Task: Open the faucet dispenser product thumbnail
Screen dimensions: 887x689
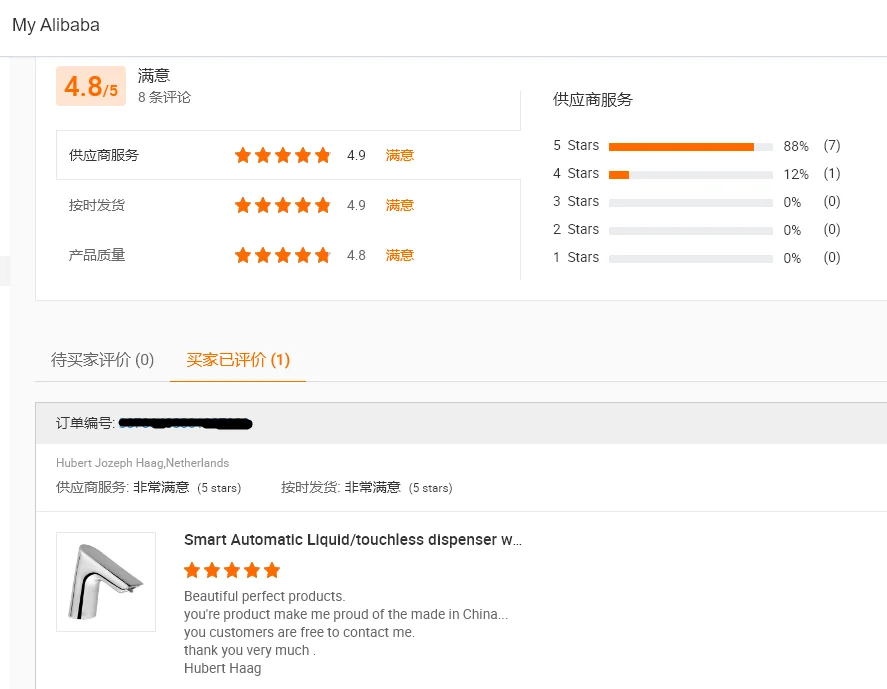Action: (106, 582)
